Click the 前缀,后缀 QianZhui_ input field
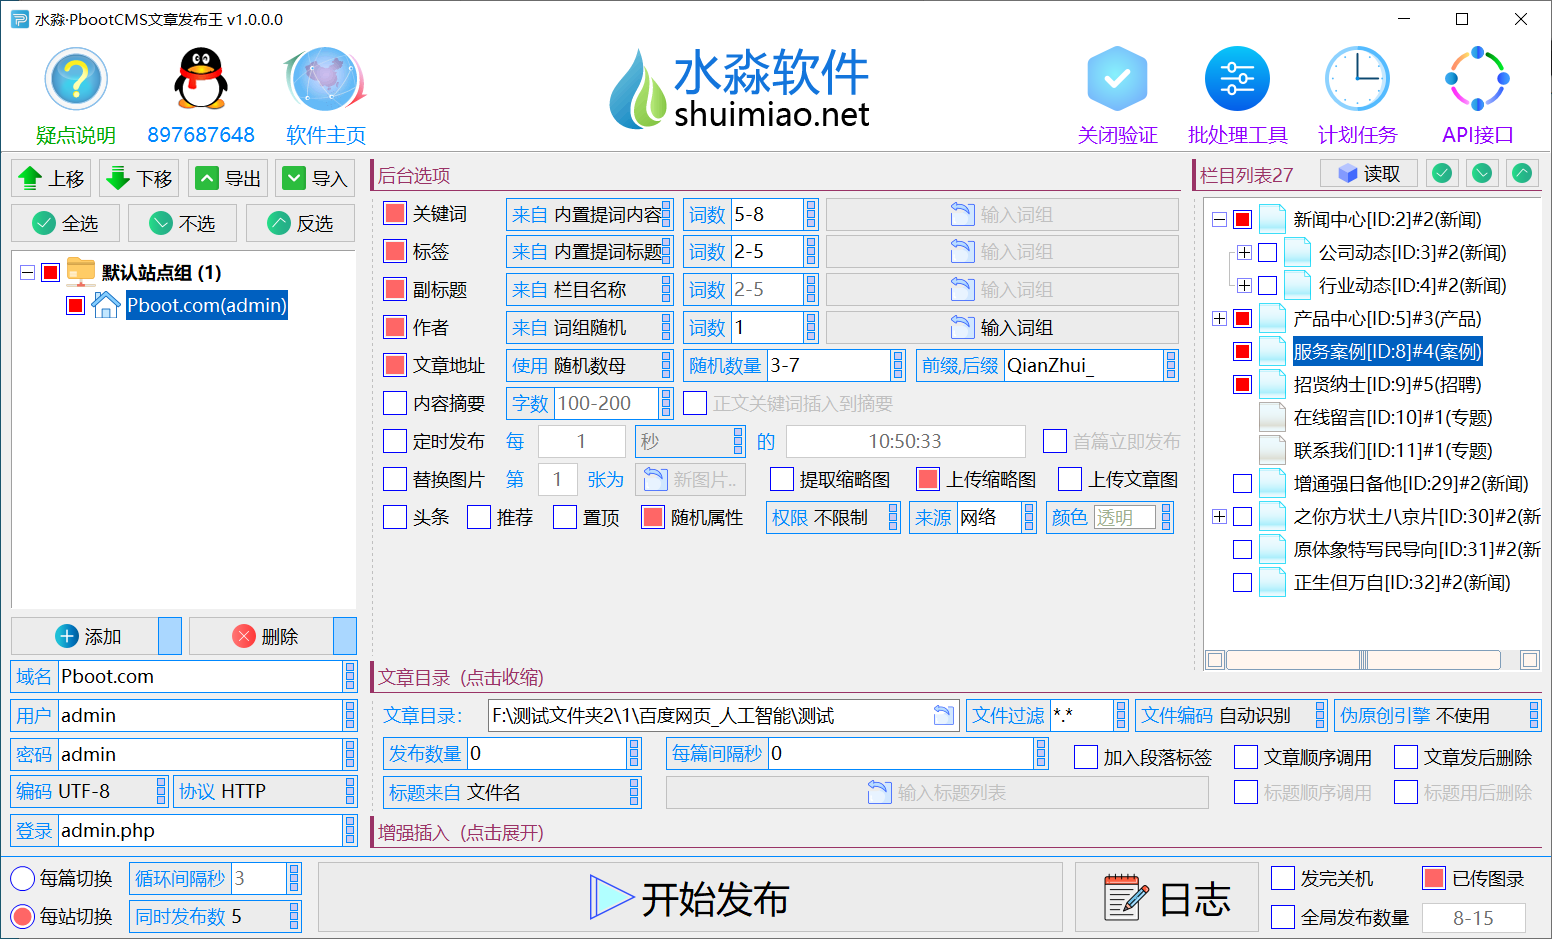 pos(1084,365)
